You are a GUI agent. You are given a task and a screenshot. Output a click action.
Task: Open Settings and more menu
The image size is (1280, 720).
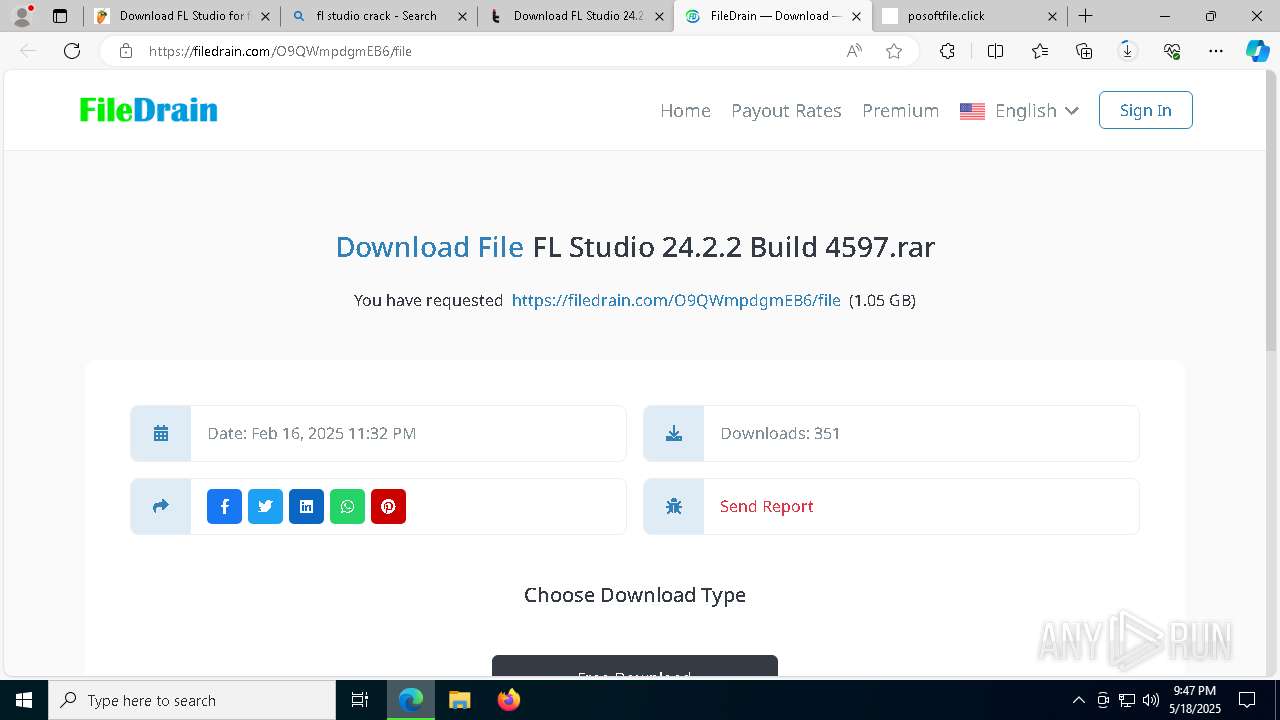[1216, 51]
